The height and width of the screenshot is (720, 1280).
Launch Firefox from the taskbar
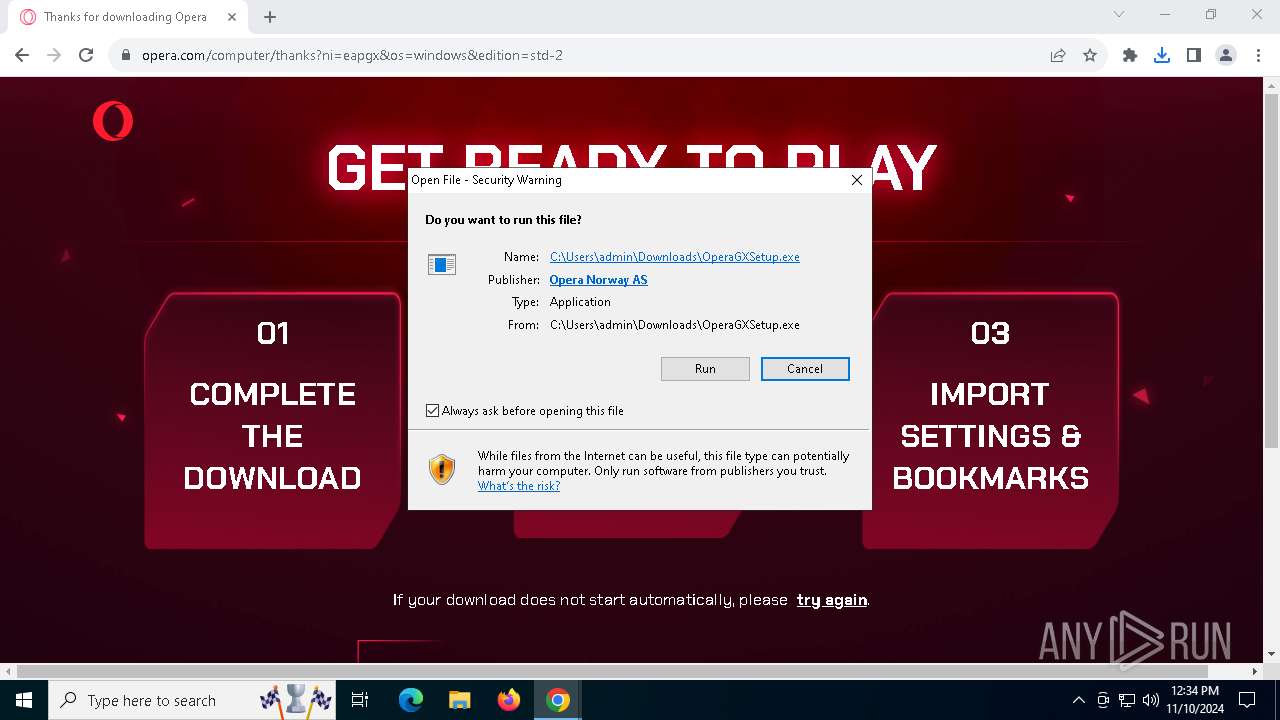pyautogui.click(x=509, y=700)
